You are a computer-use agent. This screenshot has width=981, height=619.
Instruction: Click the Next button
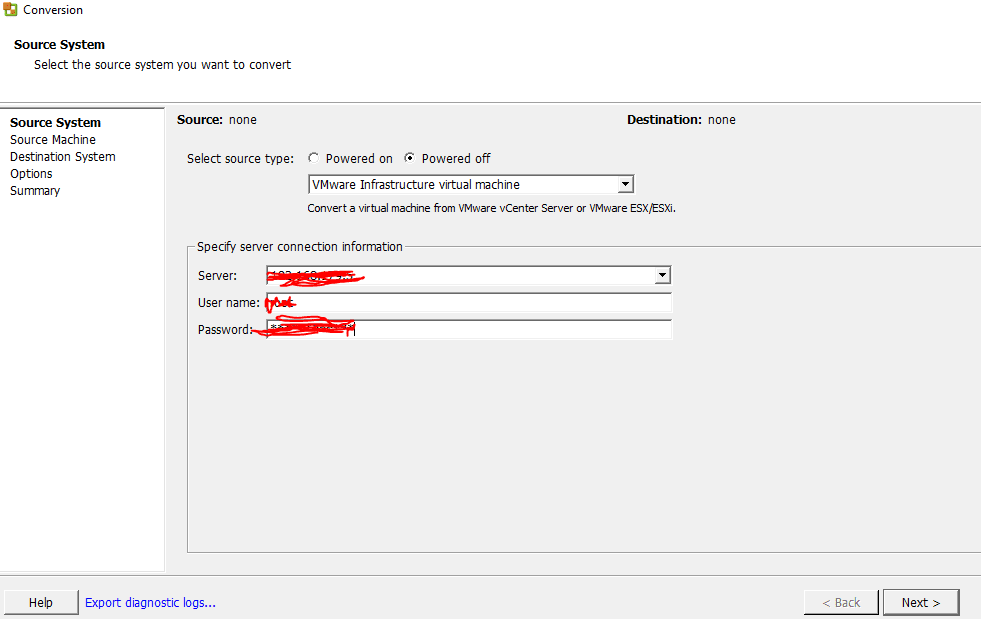[x=921, y=602]
